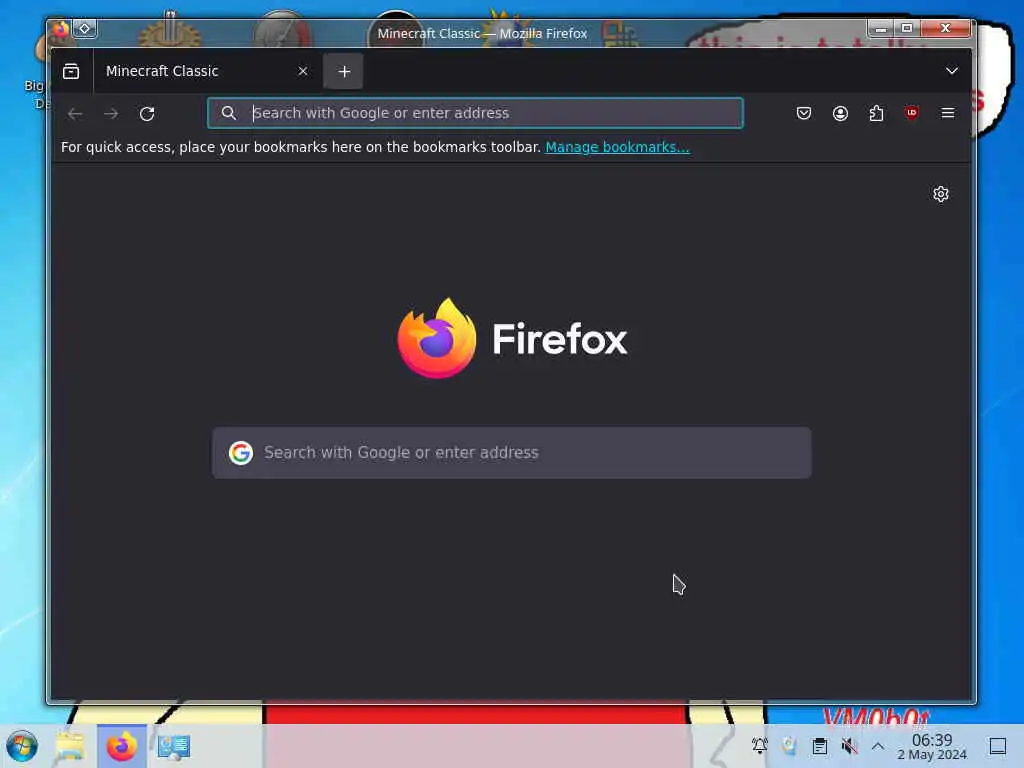Follow the Manage bookmarks link
Viewport: 1024px width, 768px height.
point(617,147)
